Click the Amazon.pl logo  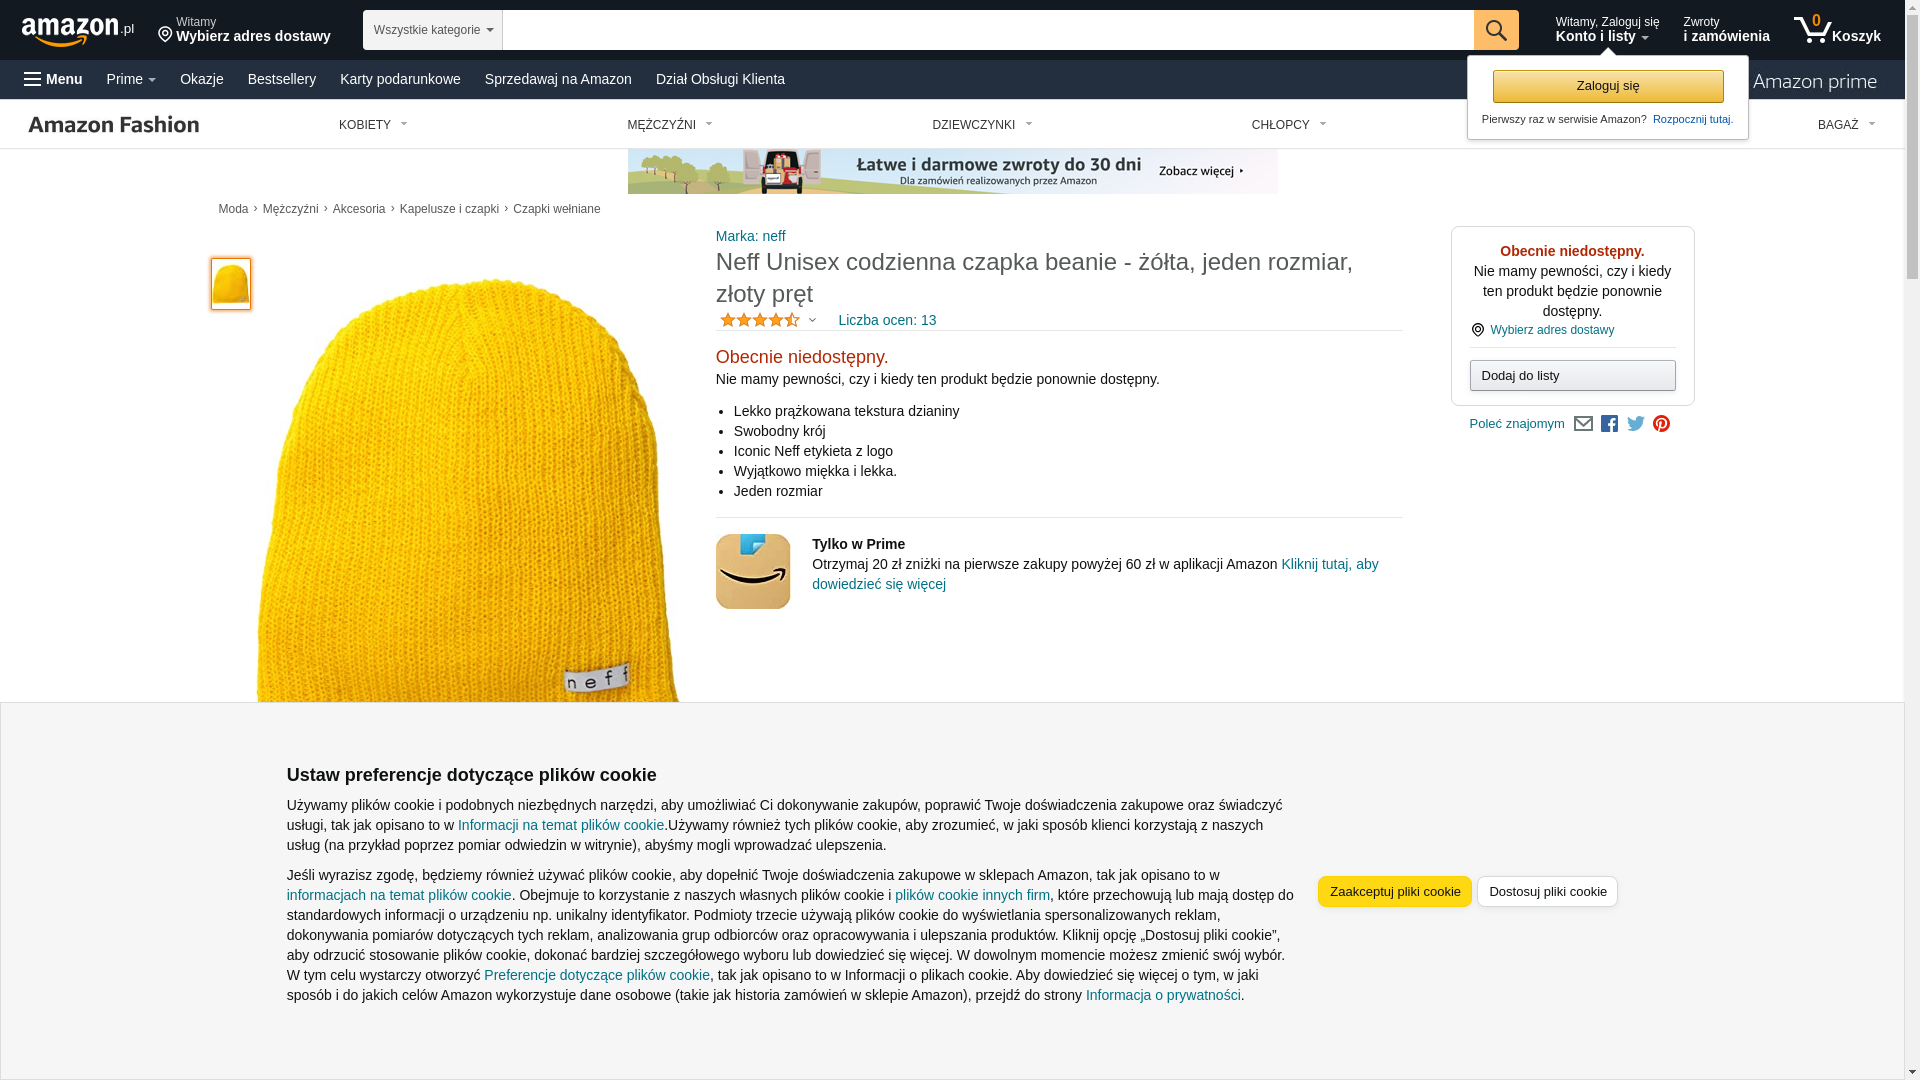coord(77,31)
